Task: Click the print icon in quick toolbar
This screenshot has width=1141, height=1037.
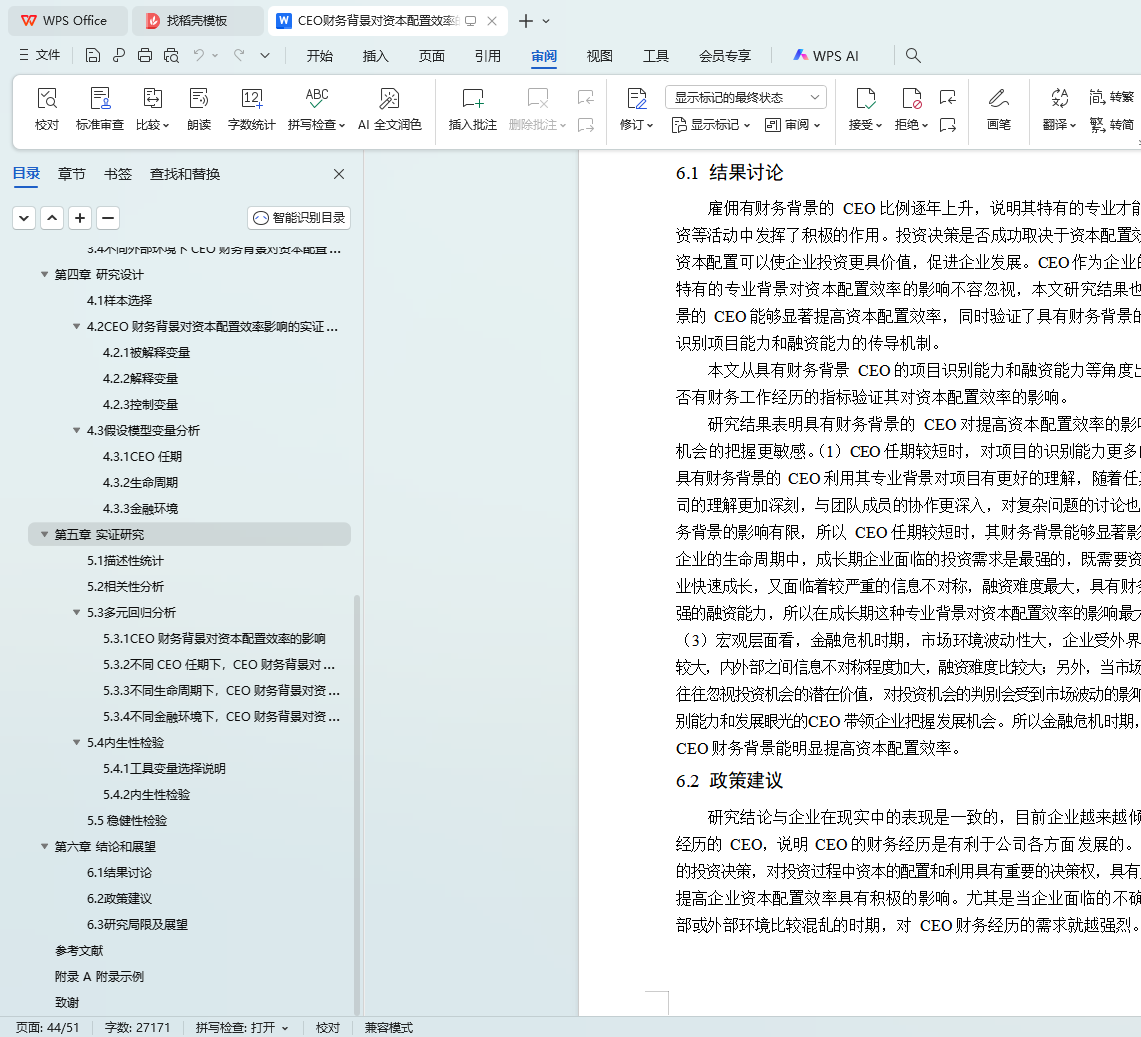Action: [x=145, y=55]
